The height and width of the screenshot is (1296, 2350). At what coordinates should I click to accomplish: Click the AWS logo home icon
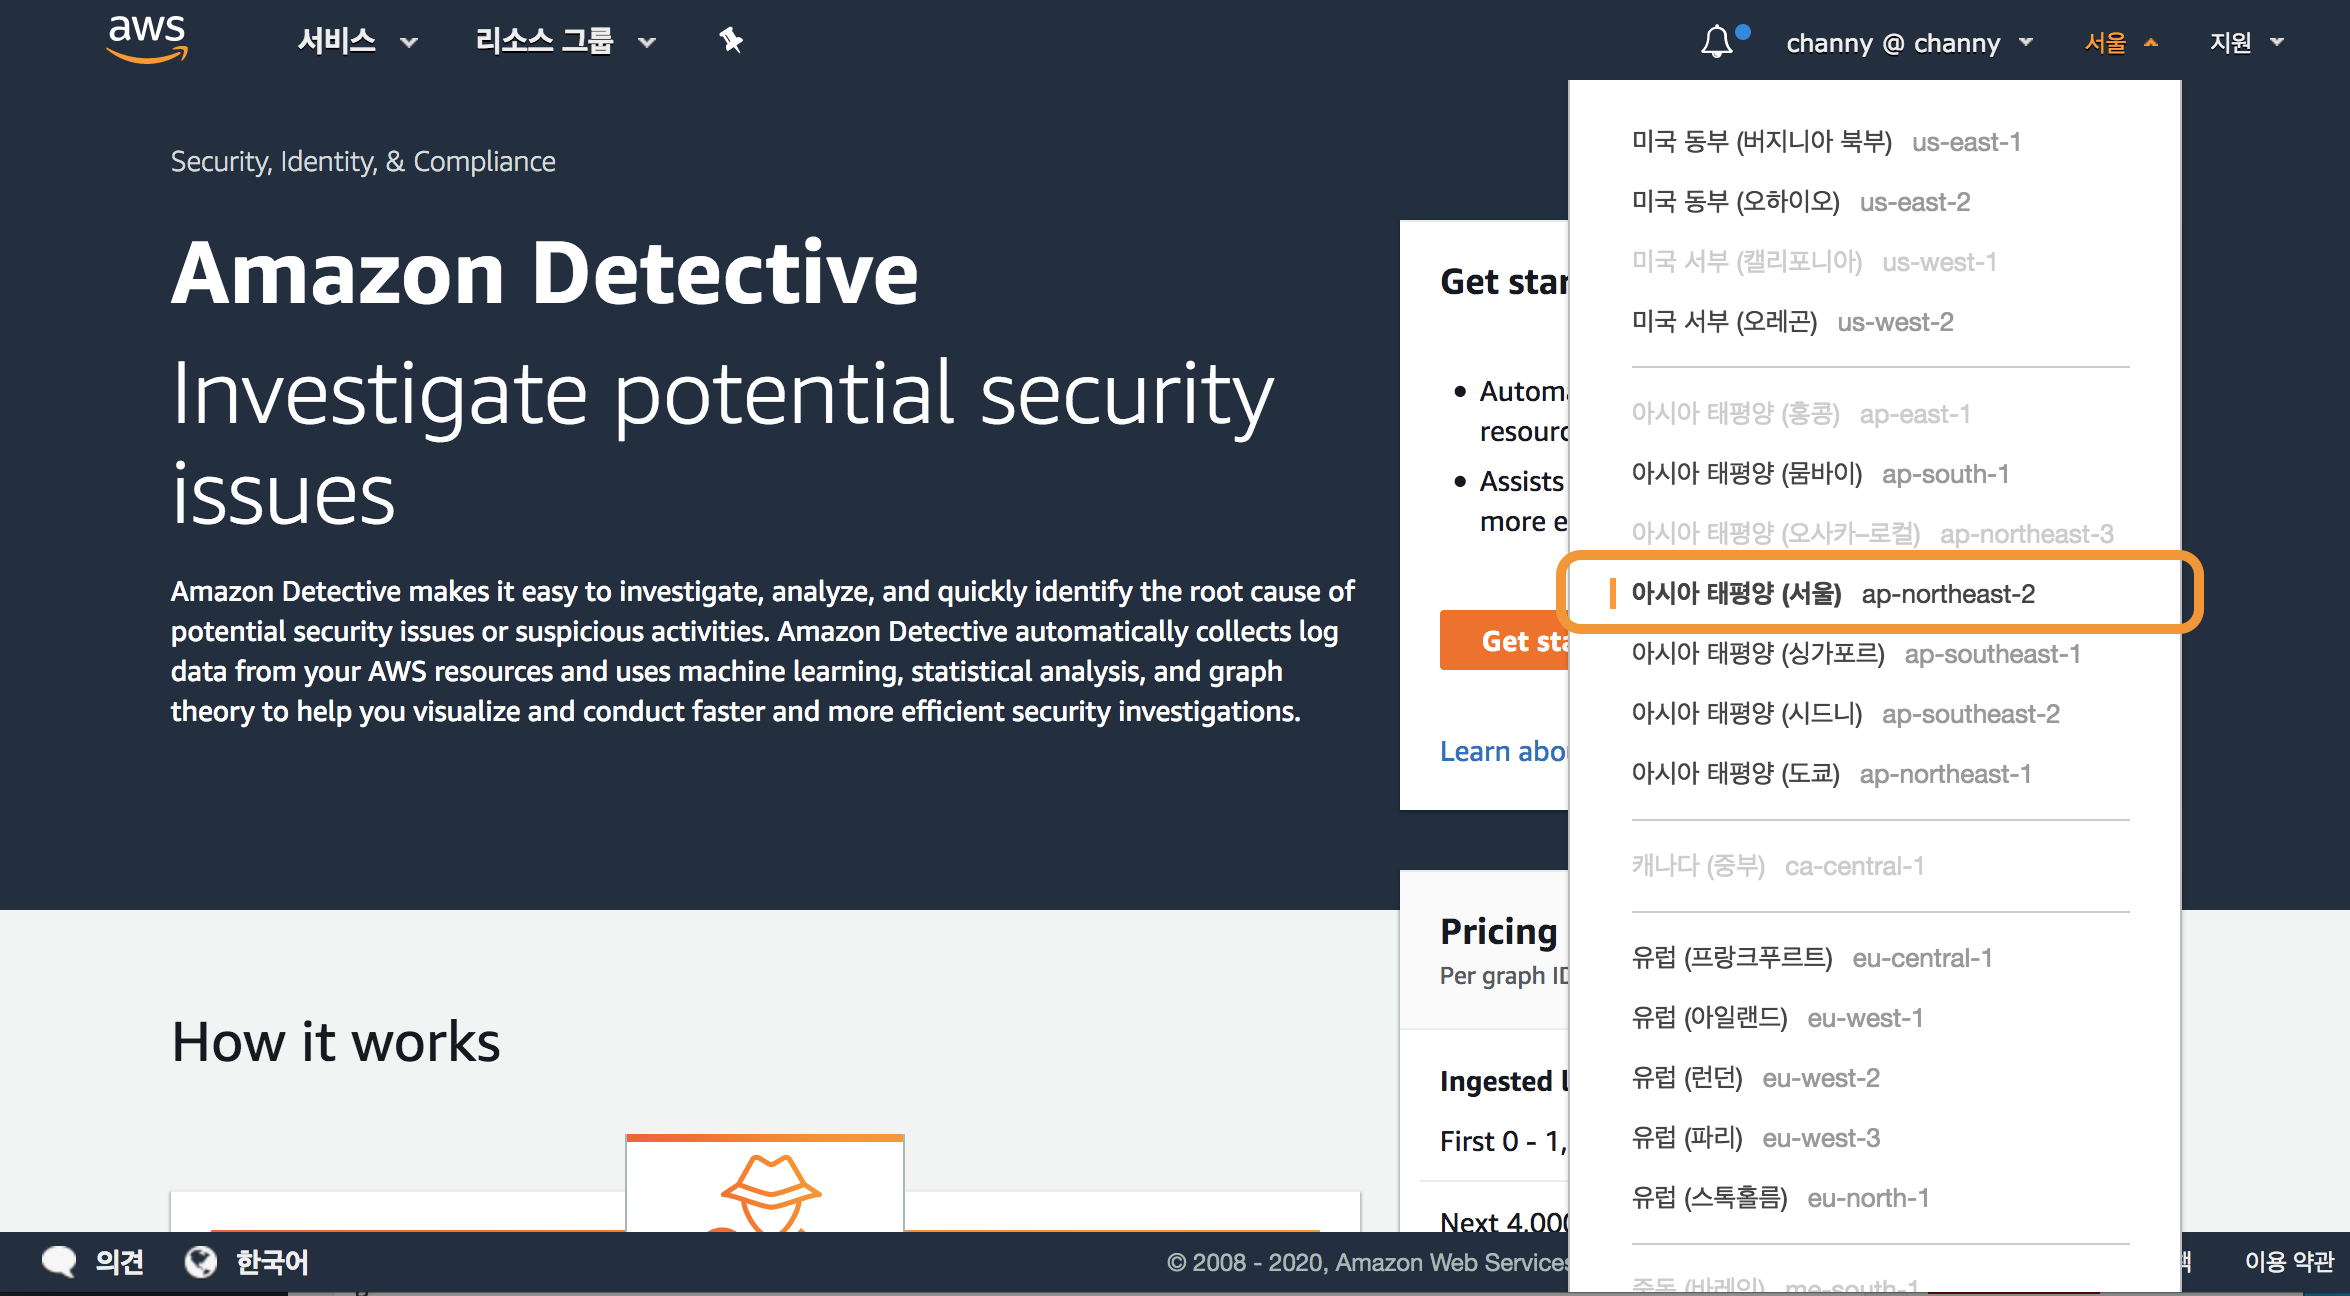147,40
